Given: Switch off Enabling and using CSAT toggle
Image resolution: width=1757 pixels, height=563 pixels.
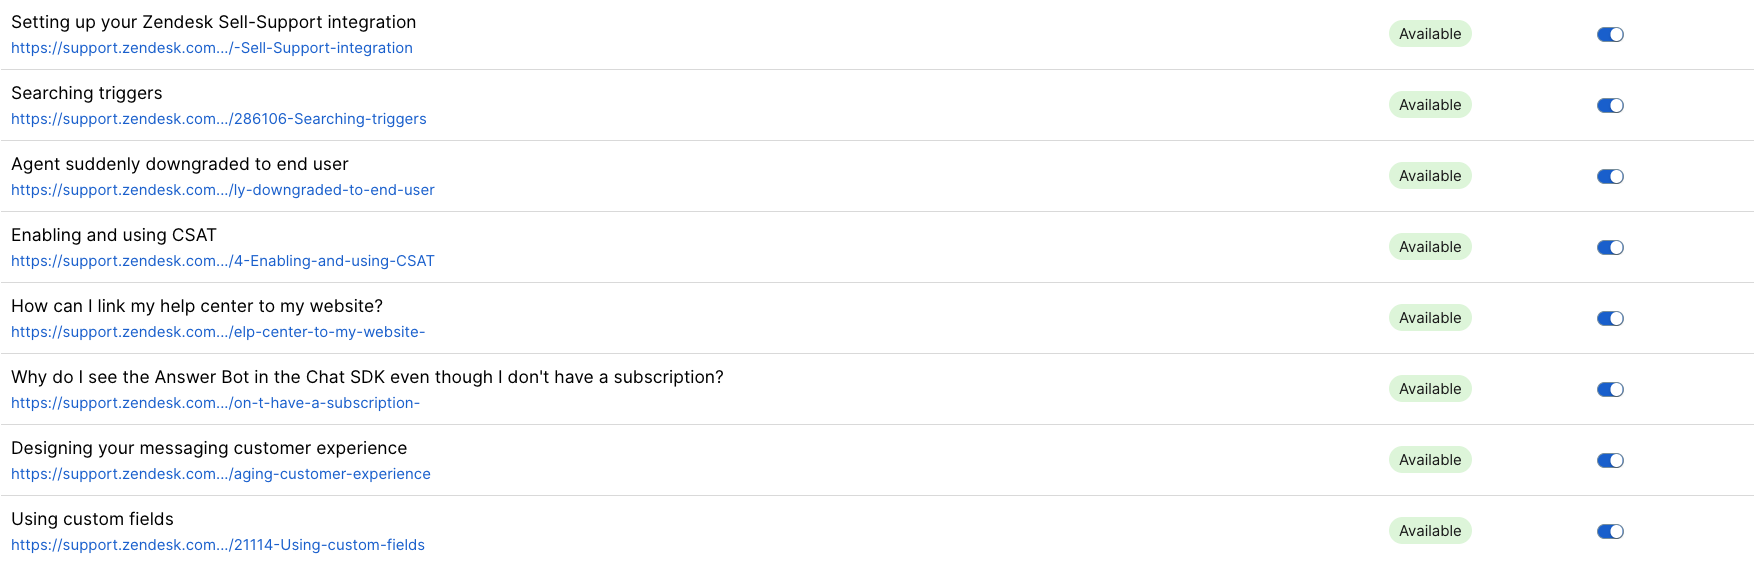Looking at the screenshot, I should coord(1610,248).
